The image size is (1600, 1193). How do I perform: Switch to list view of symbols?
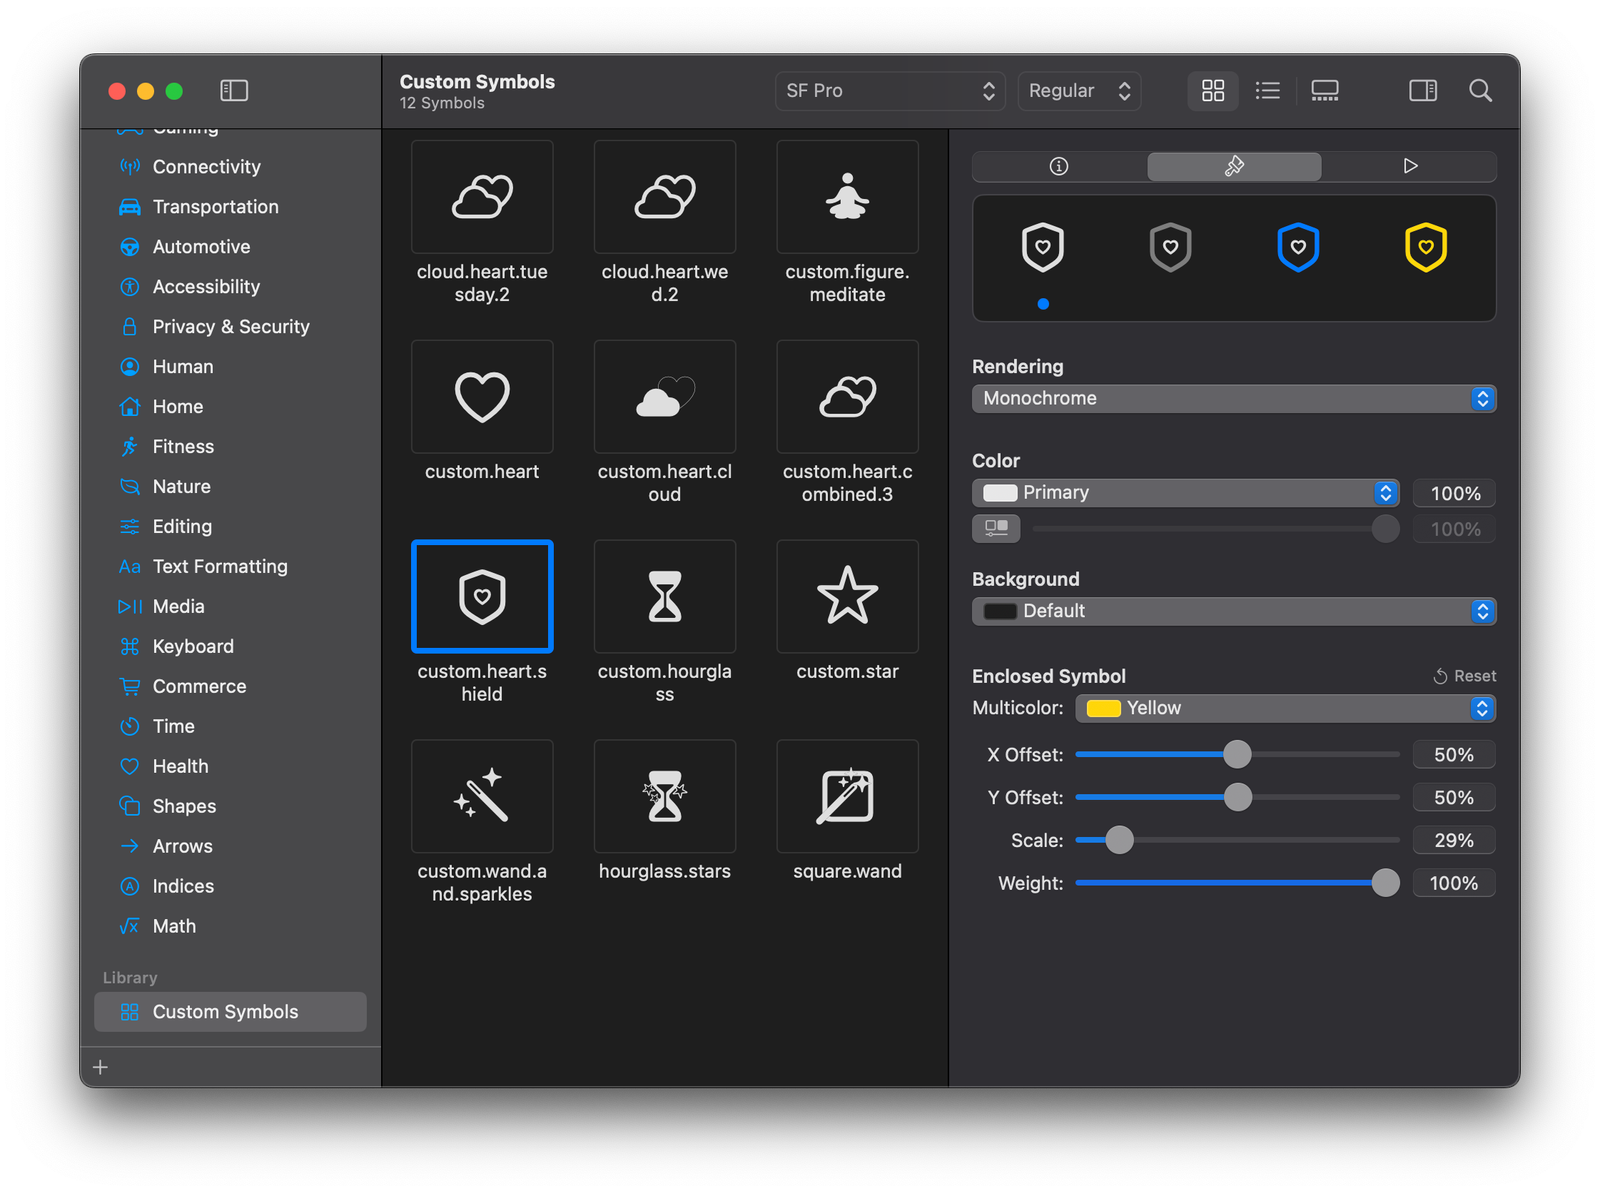(1267, 90)
